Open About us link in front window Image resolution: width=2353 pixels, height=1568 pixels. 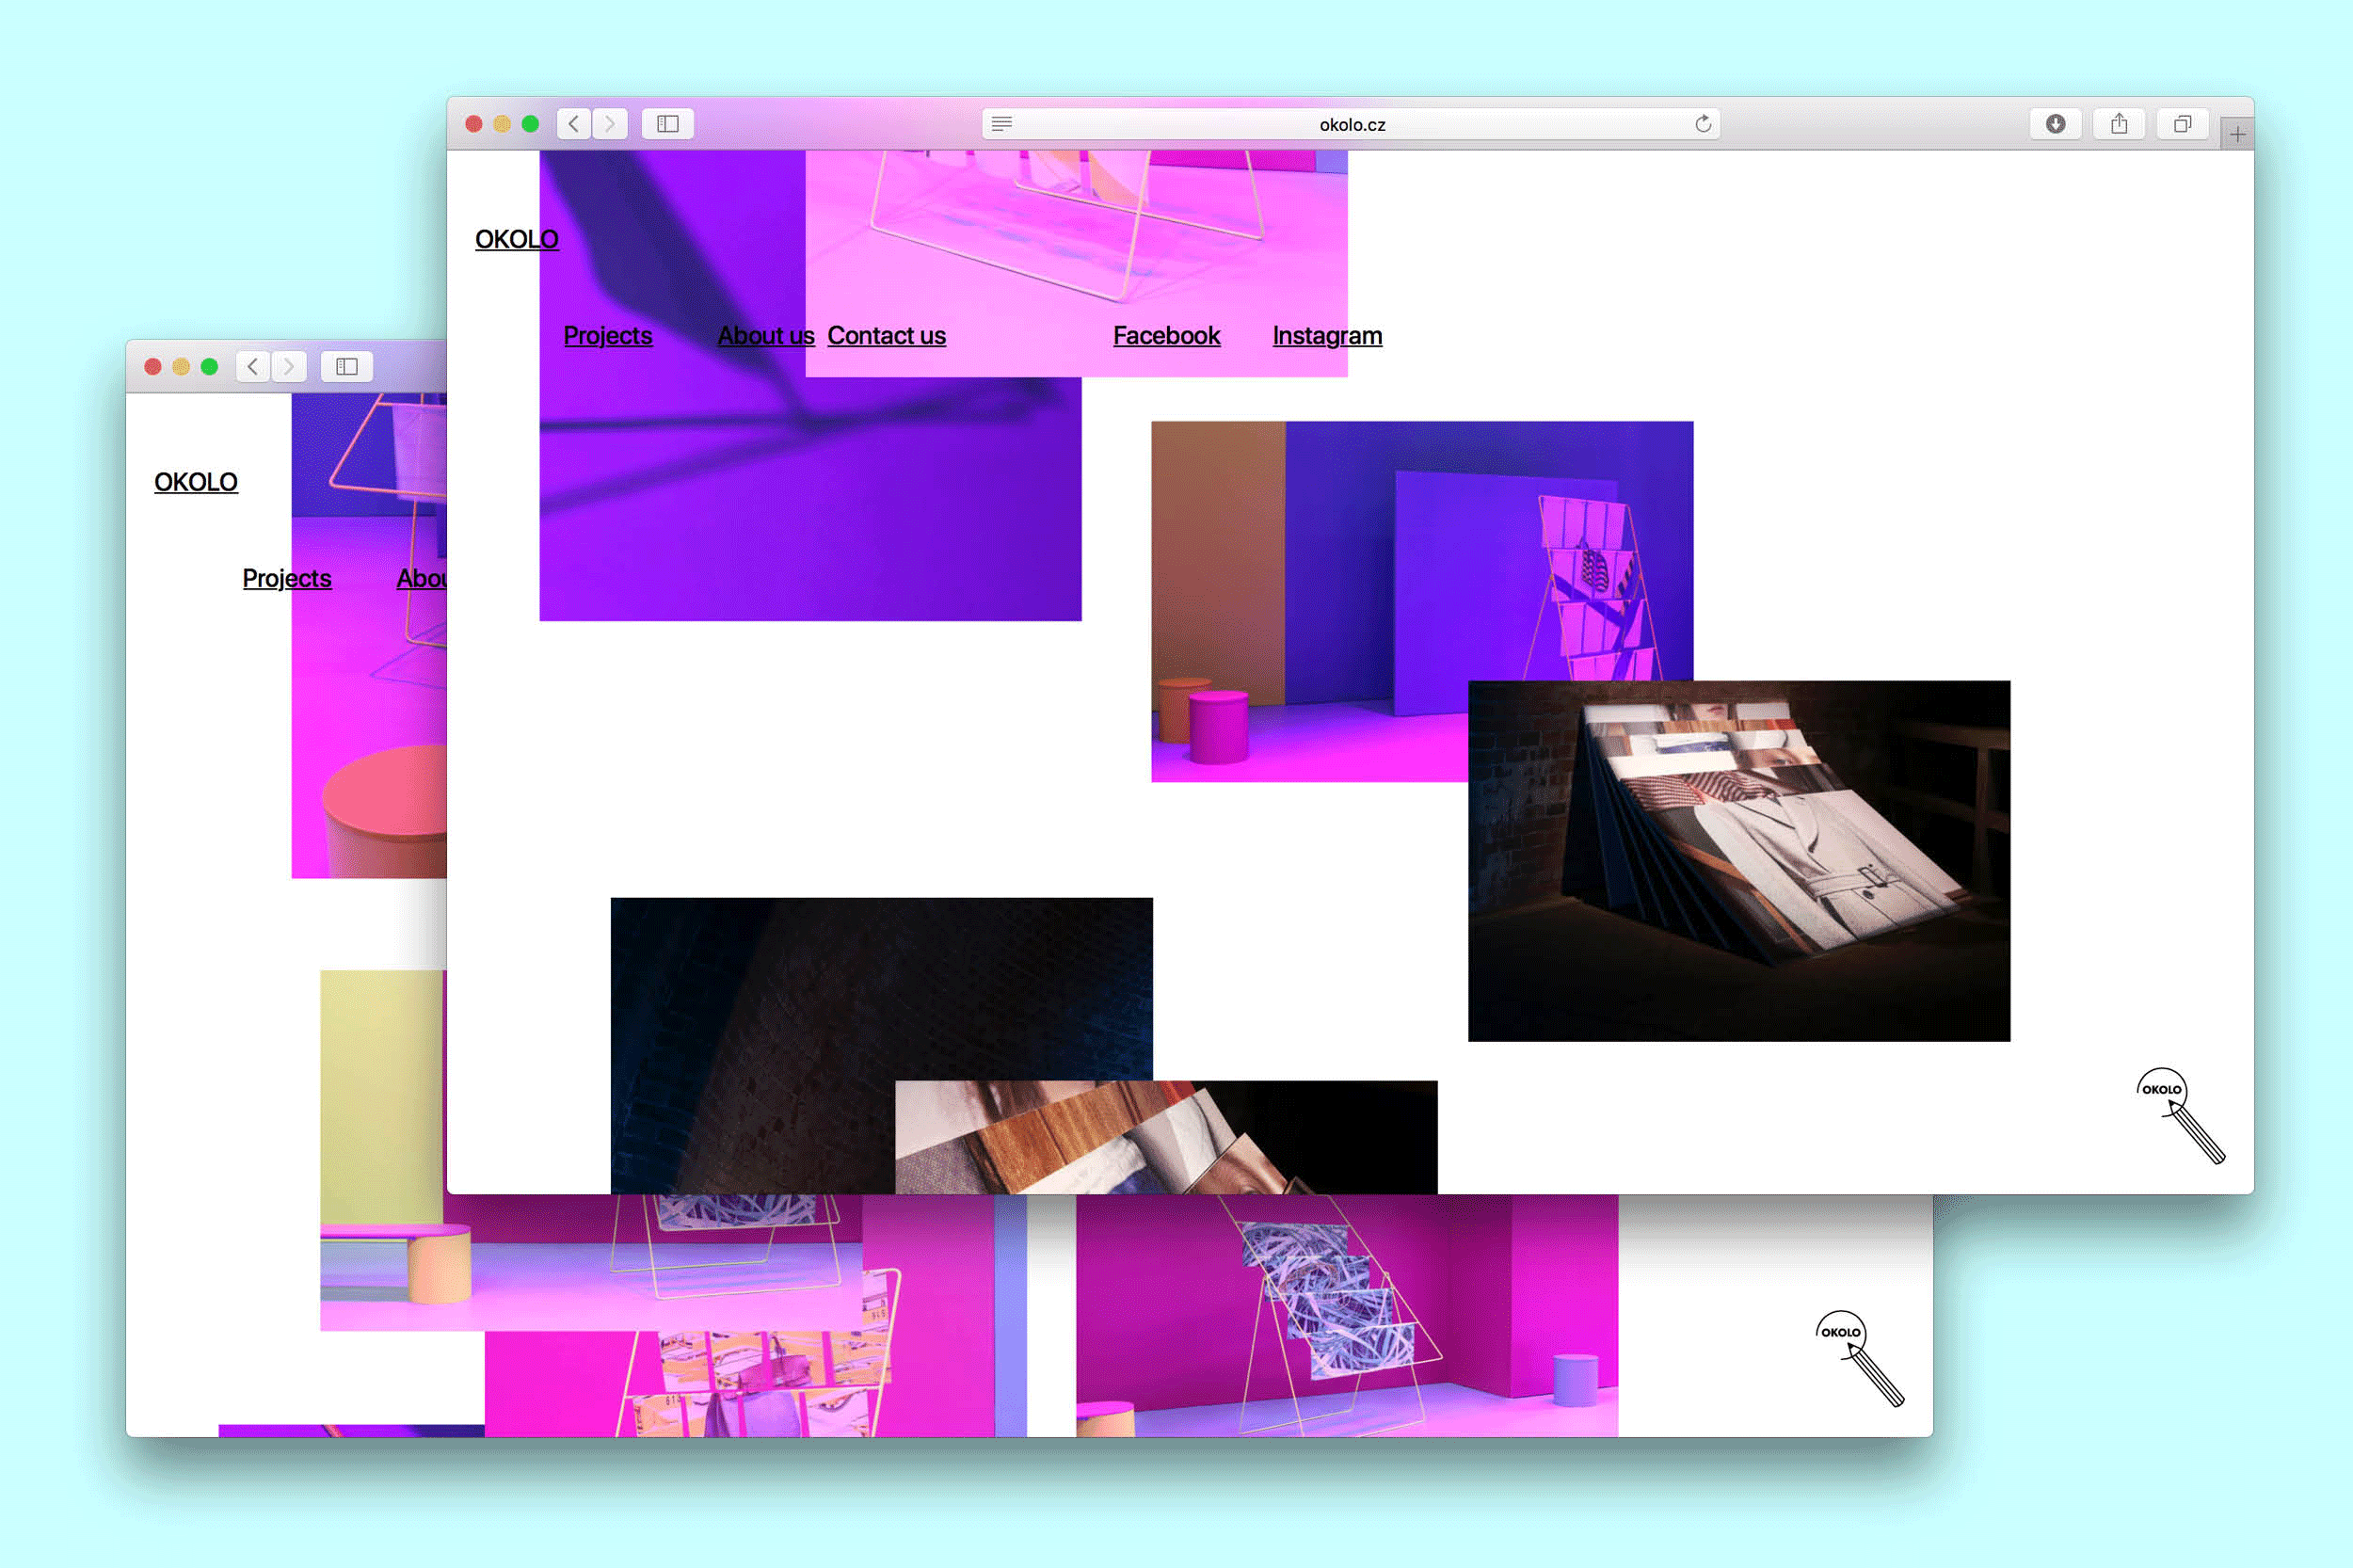(766, 336)
